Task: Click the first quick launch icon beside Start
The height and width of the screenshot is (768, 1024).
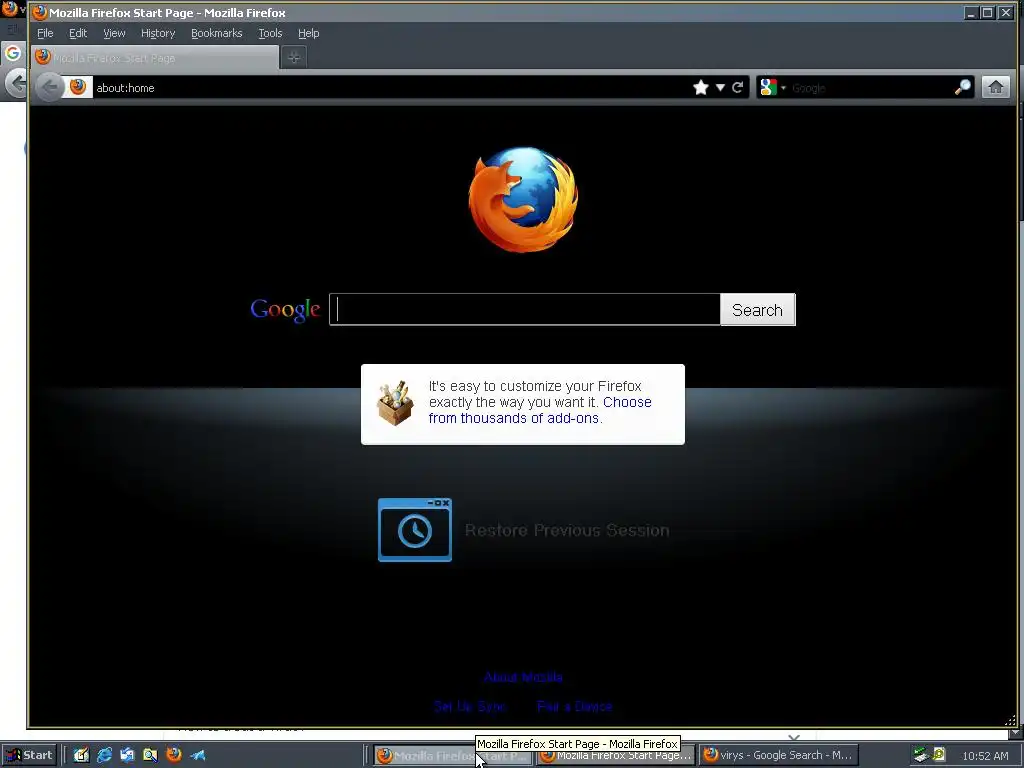Action: point(81,755)
